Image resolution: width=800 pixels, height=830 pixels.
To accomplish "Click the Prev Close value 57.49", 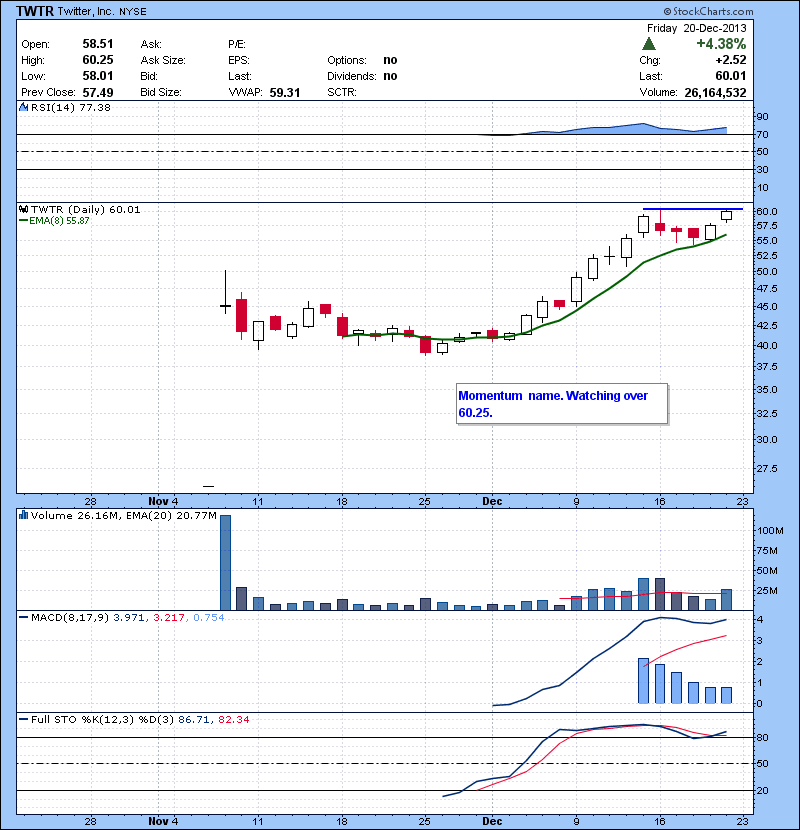I will point(98,92).
